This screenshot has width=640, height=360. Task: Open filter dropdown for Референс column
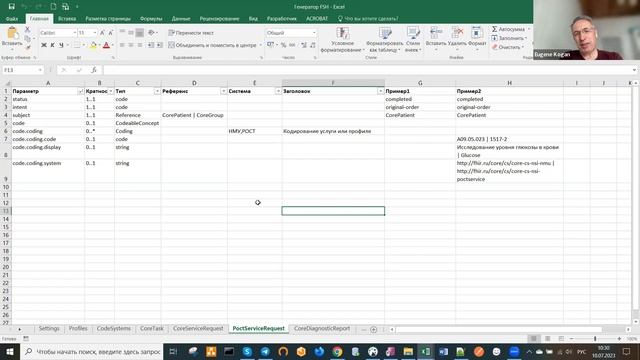point(223,91)
